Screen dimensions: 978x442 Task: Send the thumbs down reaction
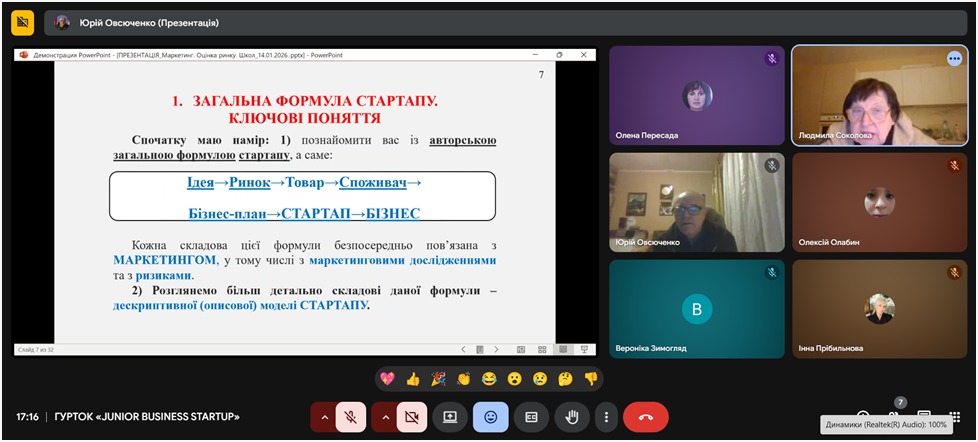(x=590, y=379)
